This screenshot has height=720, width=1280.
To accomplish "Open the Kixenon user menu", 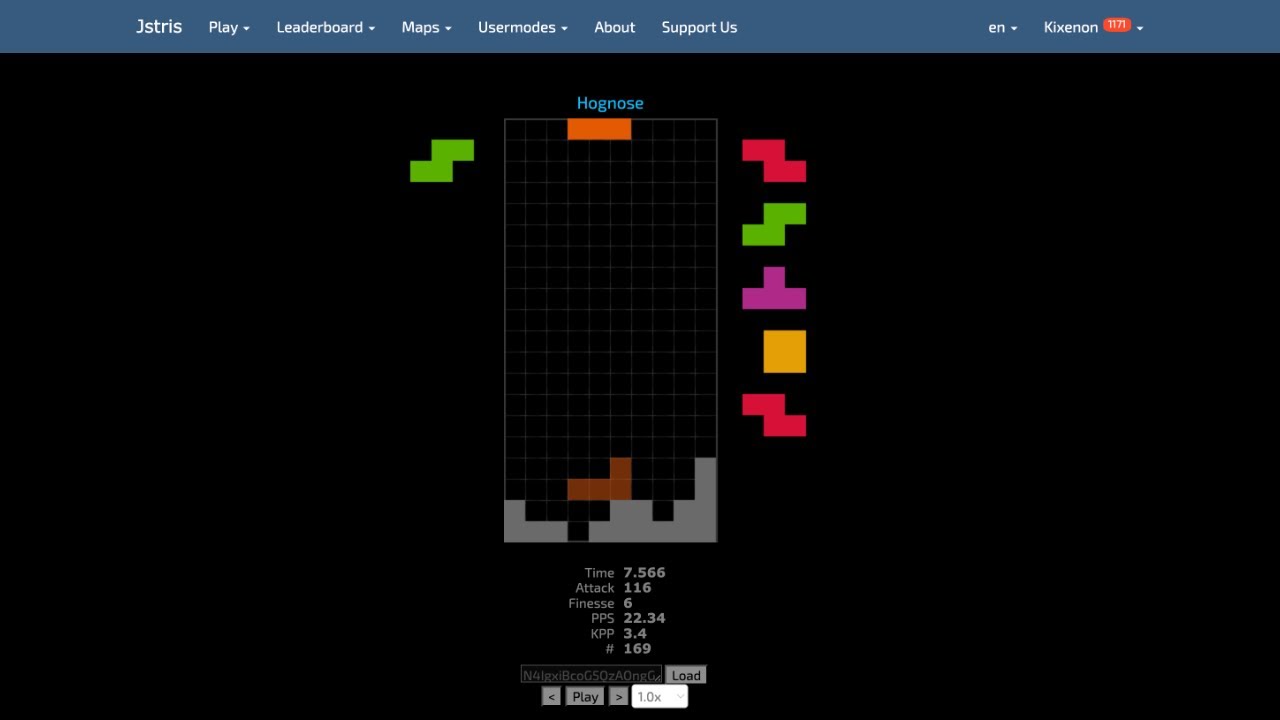I will coord(1093,27).
